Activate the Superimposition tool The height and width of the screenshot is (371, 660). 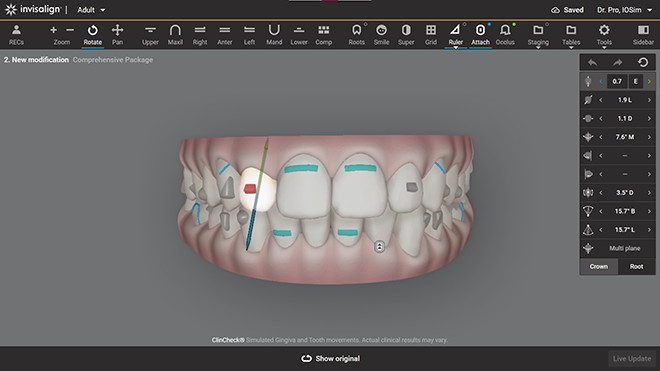[406, 35]
